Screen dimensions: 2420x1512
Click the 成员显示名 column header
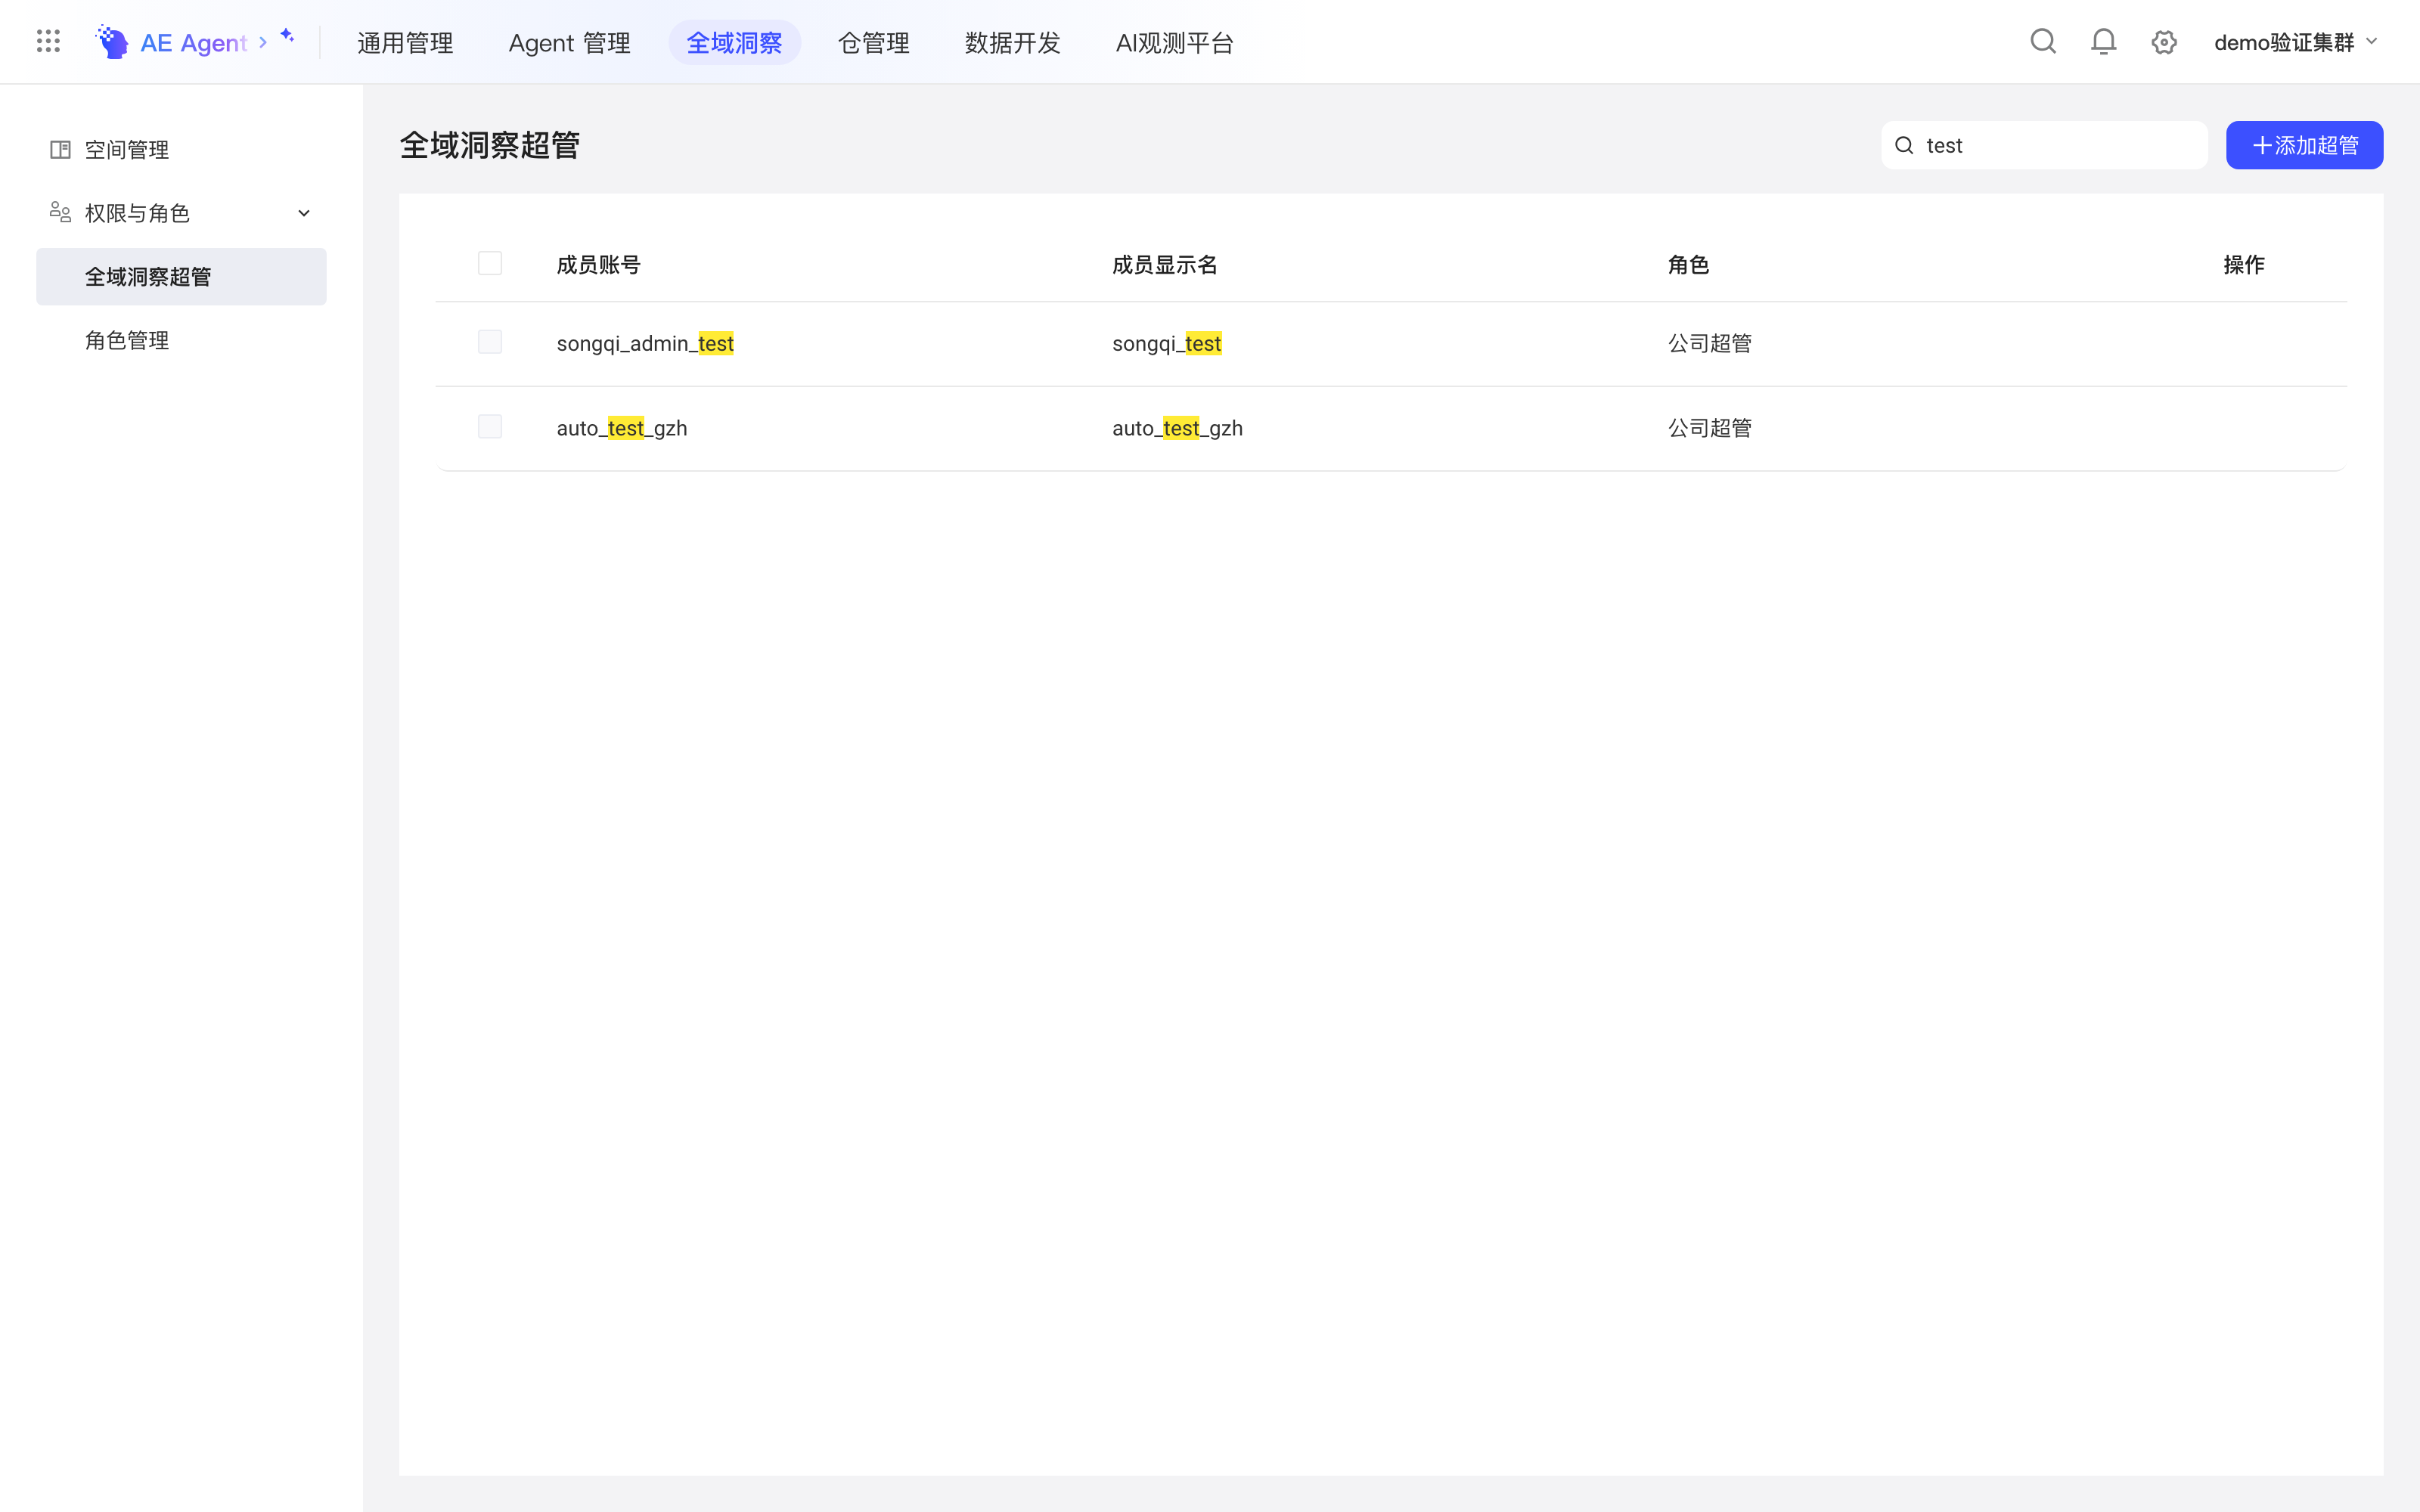tap(1164, 264)
